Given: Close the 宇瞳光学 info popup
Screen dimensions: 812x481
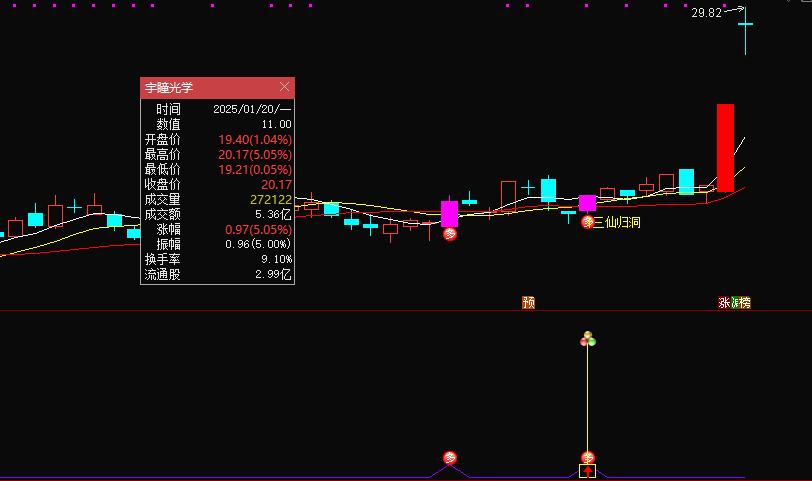Looking at the screenshot, I should 284,88.
